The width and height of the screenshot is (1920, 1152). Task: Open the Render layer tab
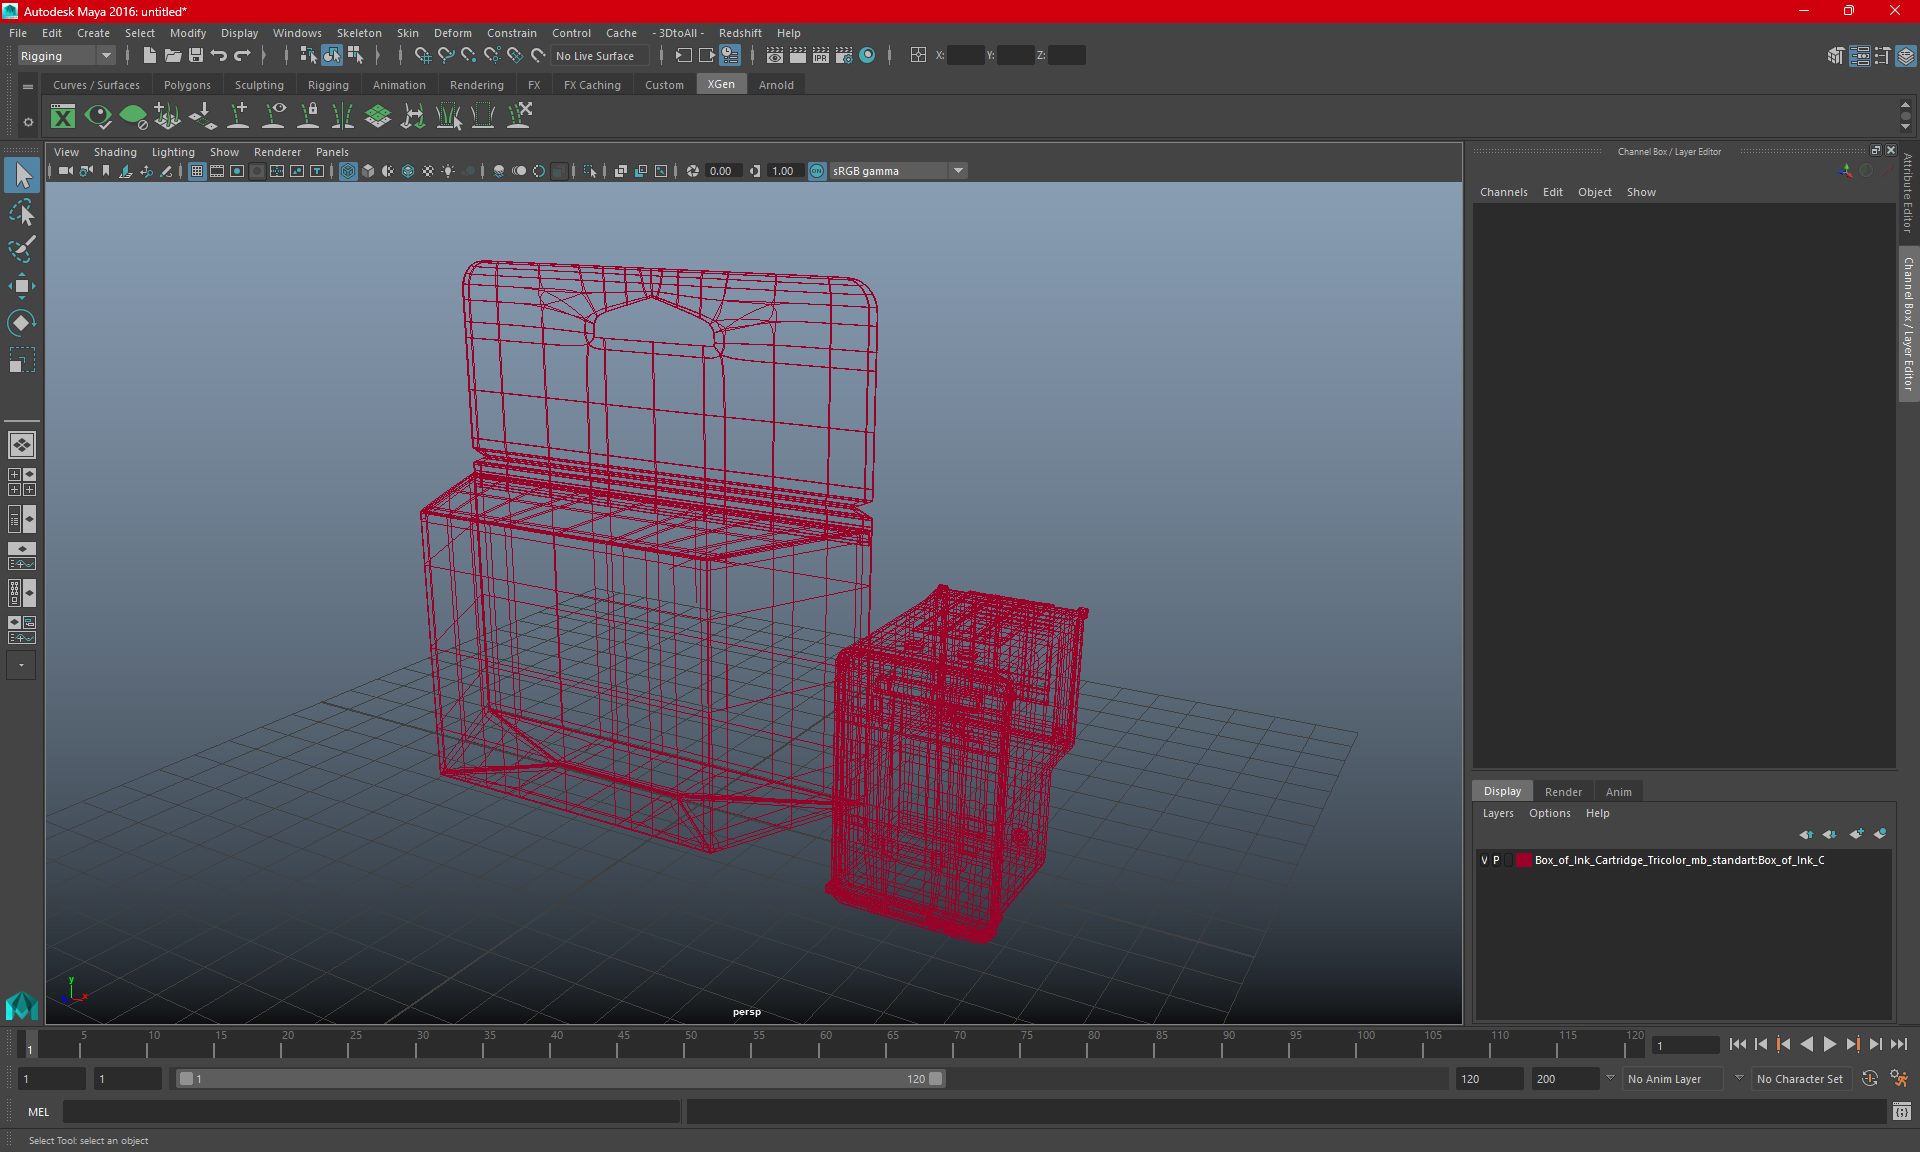point(1563,791)
